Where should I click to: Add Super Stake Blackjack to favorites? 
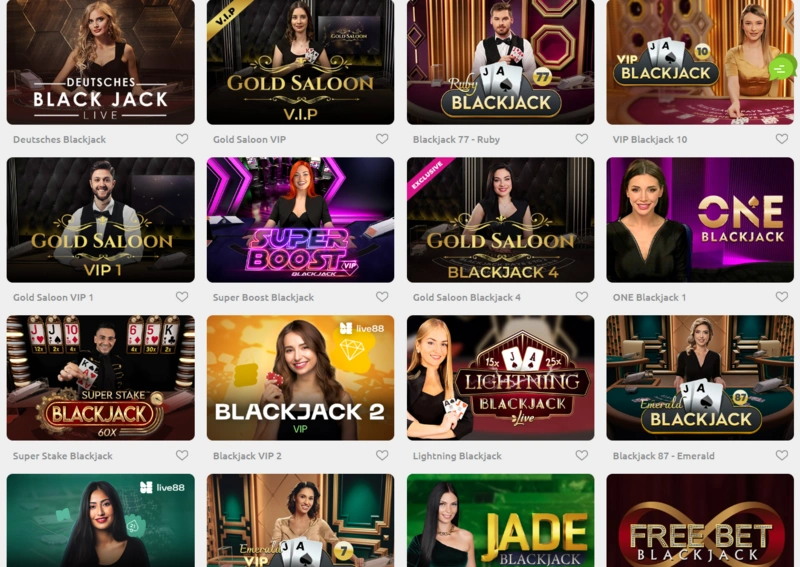(182, 455)
